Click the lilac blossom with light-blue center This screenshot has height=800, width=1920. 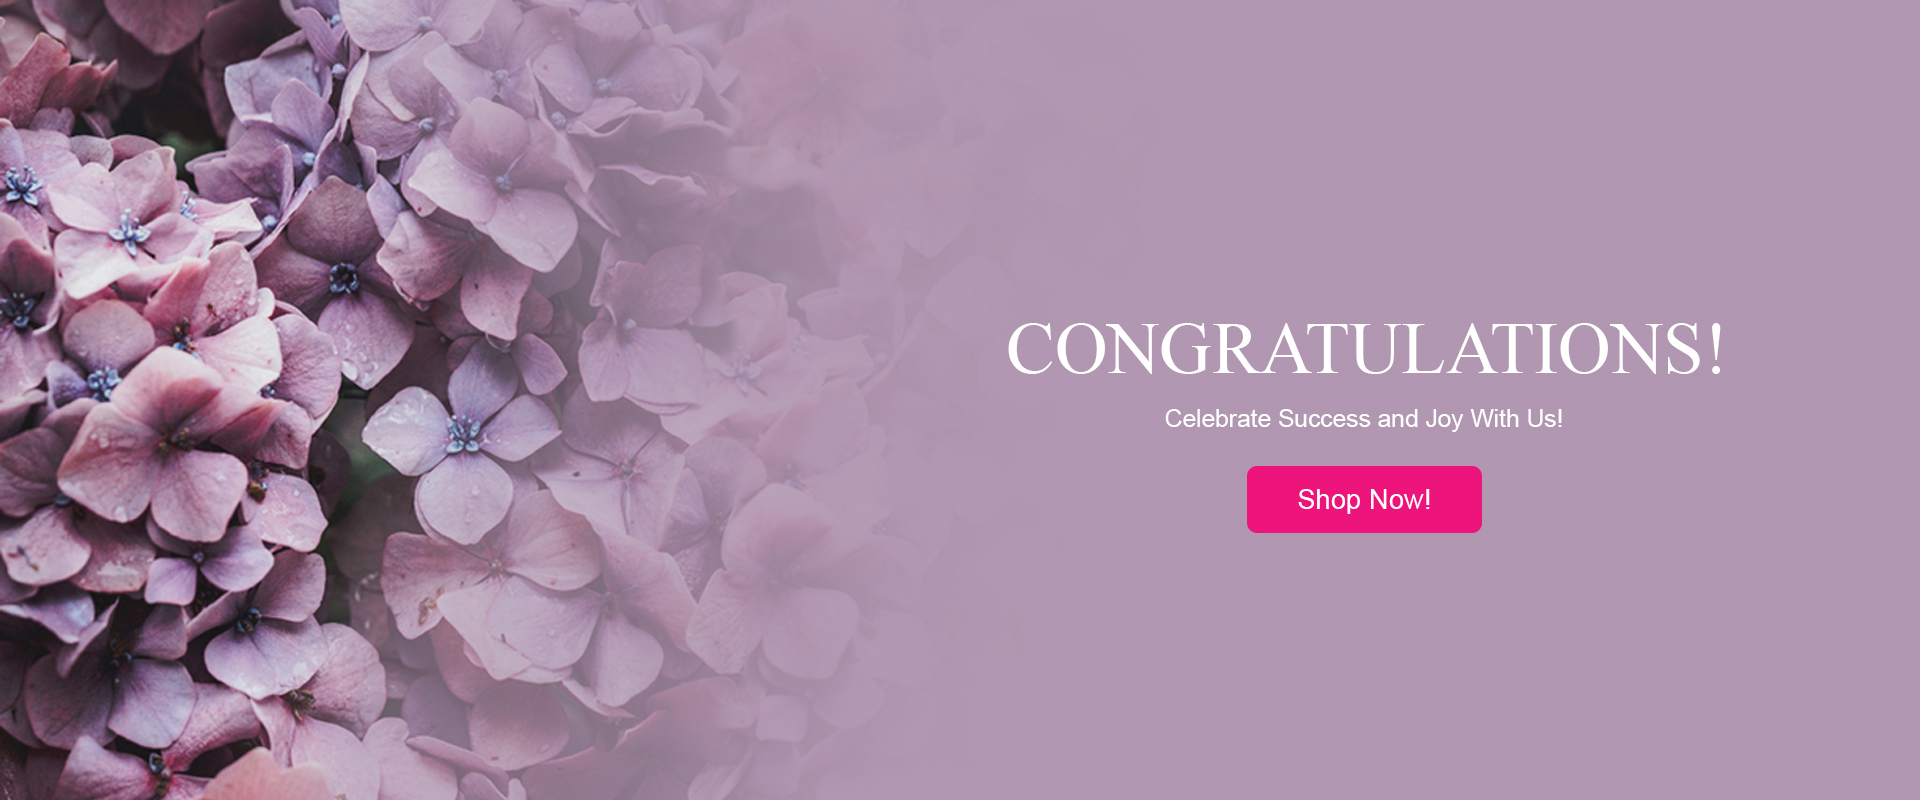461,436
